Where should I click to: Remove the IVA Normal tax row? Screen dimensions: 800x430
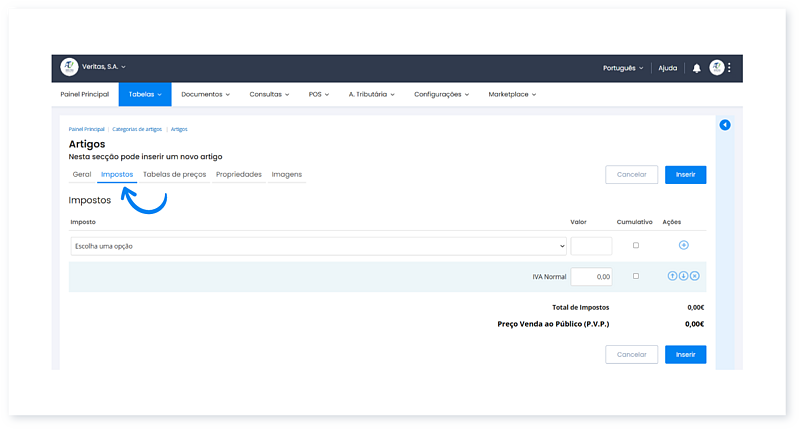(694, 276)
